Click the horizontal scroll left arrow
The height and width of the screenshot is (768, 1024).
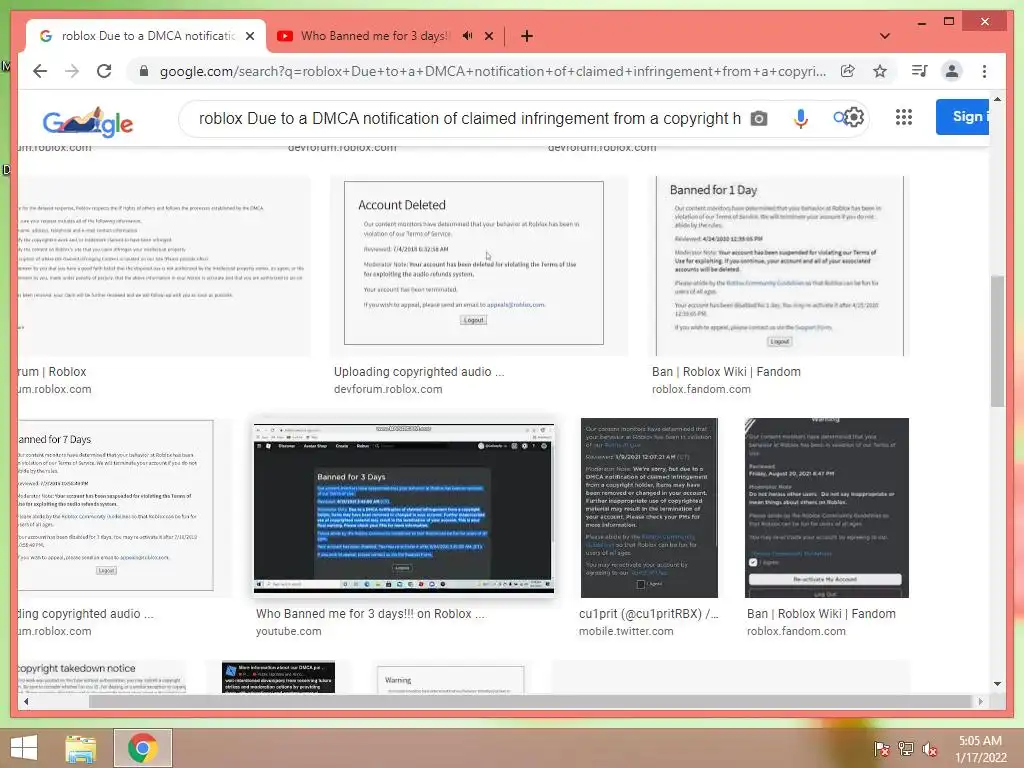[26, 701]
